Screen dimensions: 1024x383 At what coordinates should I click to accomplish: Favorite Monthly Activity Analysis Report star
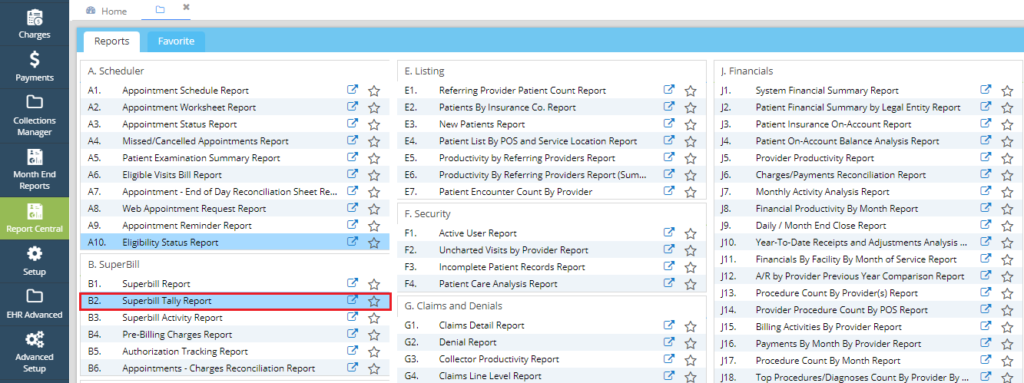pyautogui.click(x=1007, y=192)
